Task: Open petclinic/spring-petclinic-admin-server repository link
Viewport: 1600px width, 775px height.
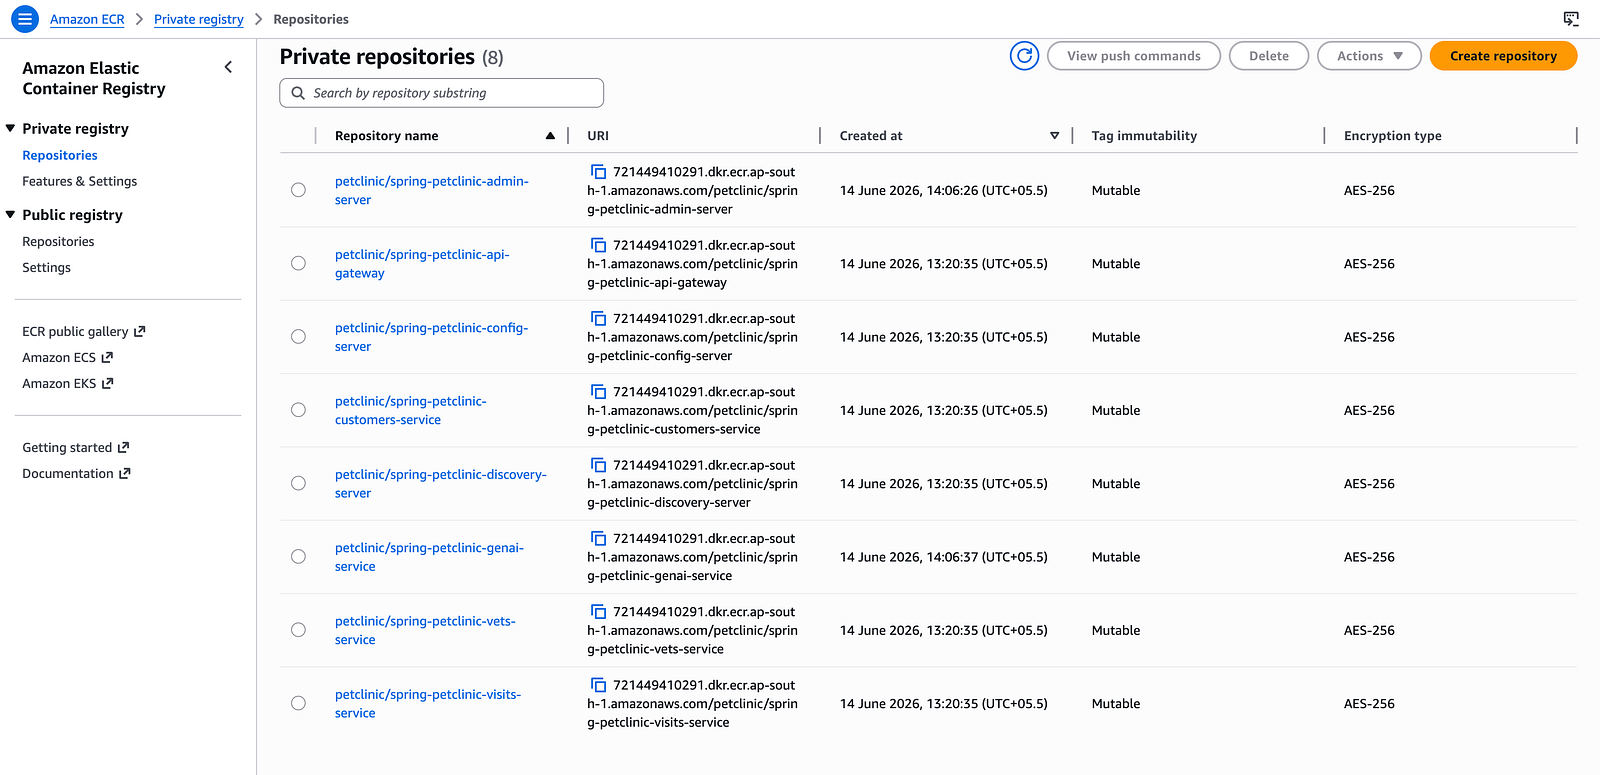Action: click(432, 190)
